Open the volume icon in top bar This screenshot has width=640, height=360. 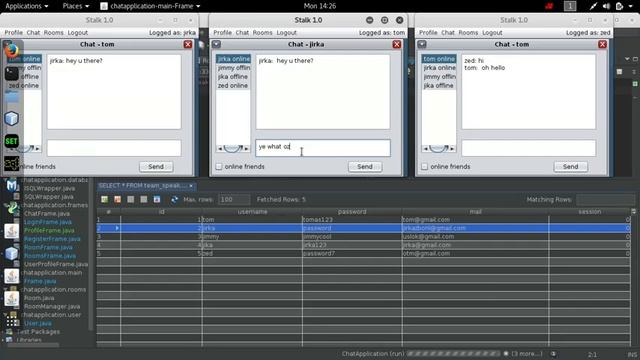tap(606, 6)
